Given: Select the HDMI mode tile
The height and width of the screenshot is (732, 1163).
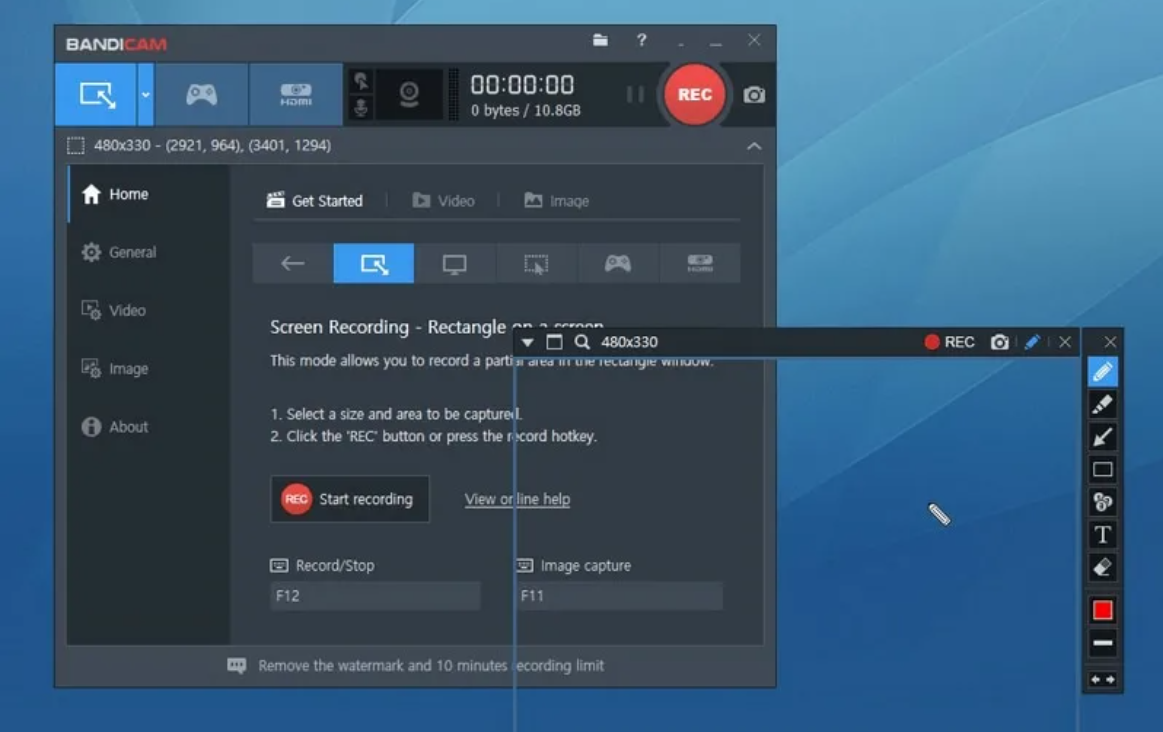Looking at the screenshot, I should [x=699, y=263].
